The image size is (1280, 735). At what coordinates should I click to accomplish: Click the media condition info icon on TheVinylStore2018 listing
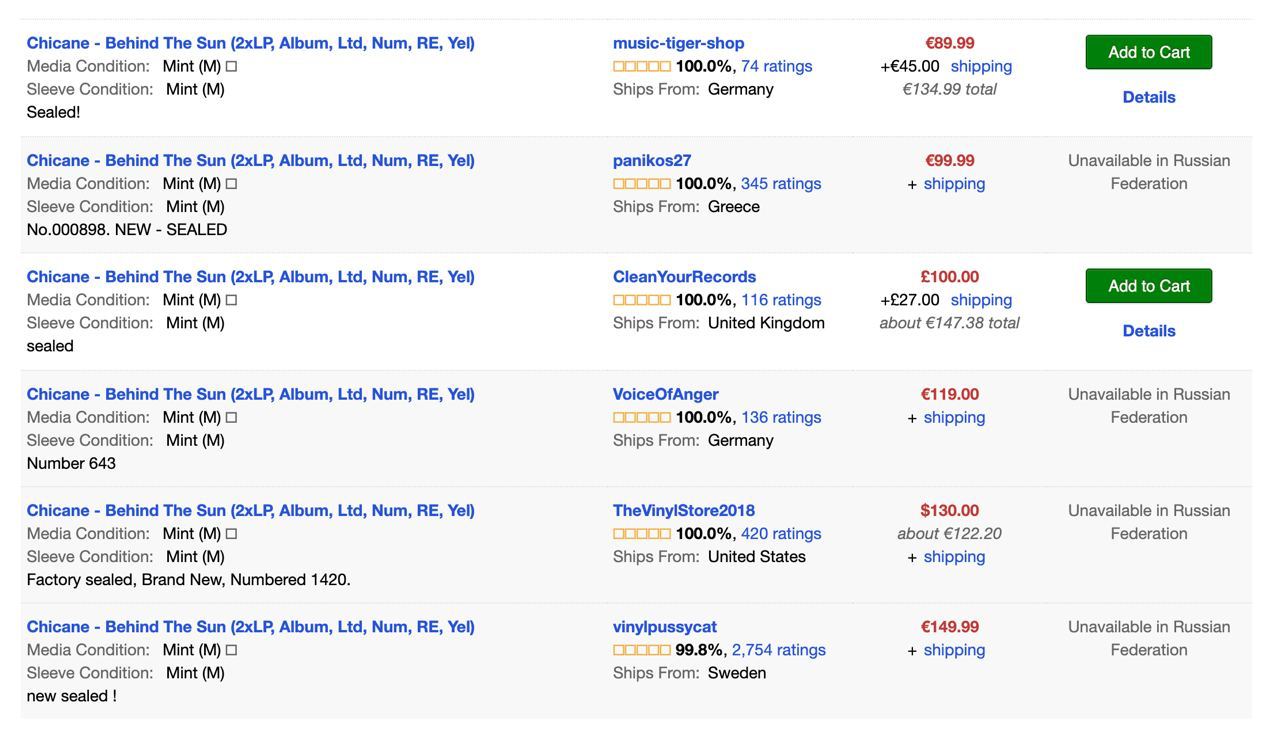[231, 534]
